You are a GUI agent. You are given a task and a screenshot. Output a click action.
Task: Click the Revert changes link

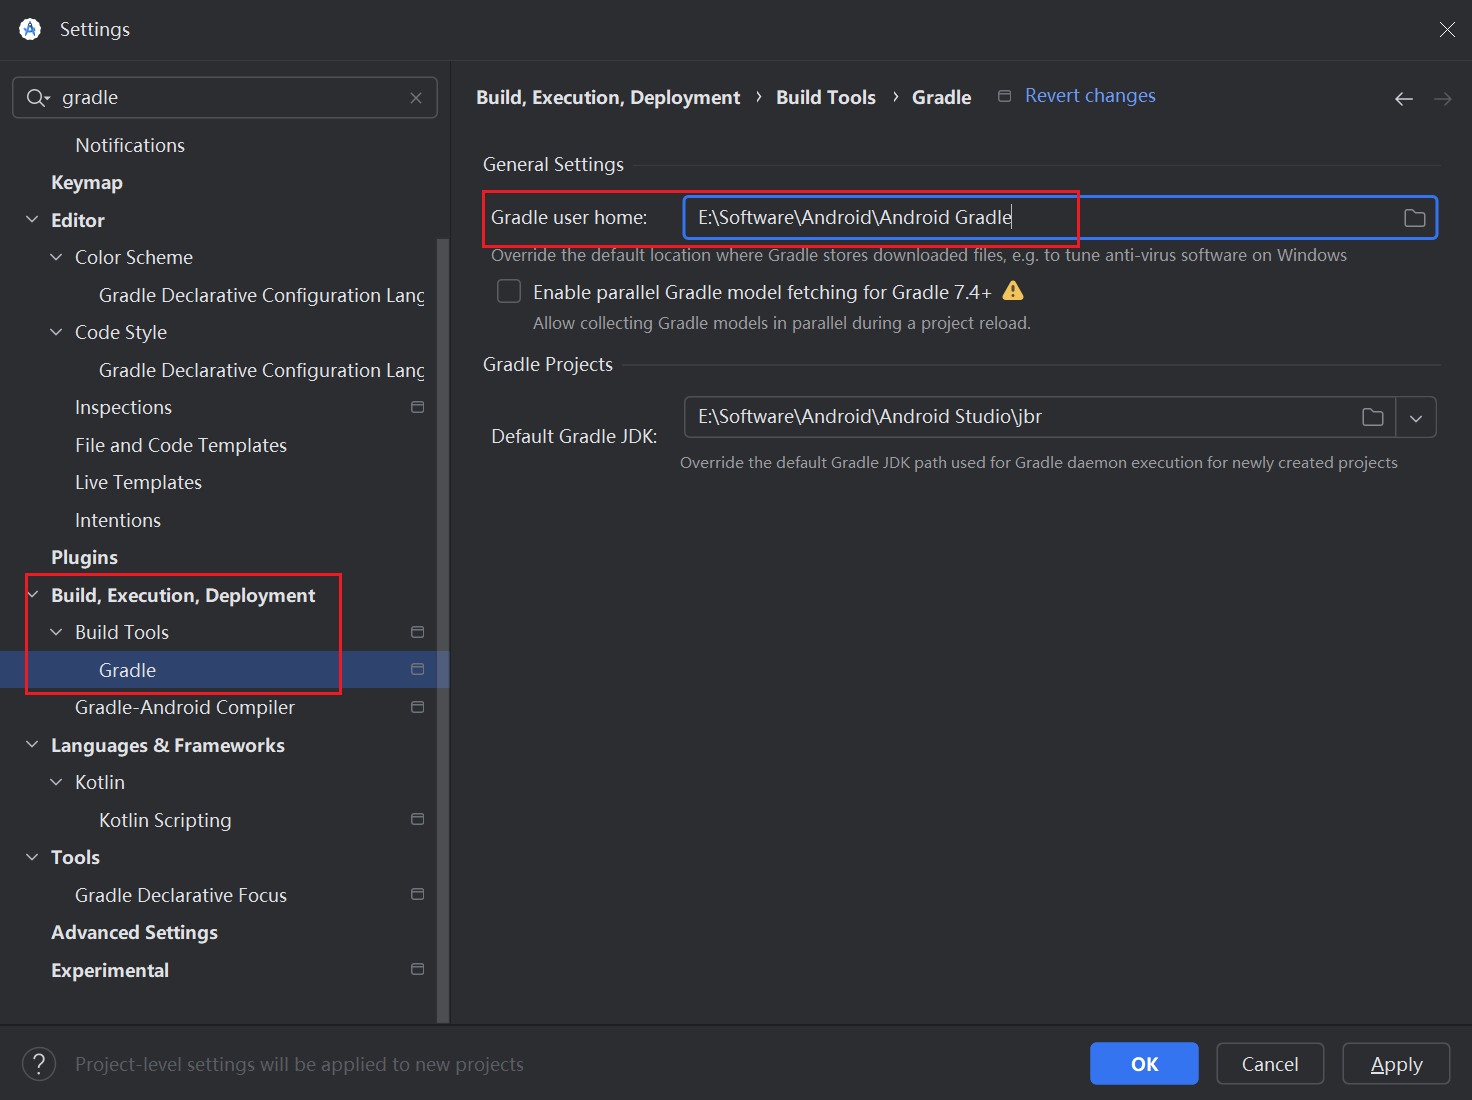[x=1089, y=96]
